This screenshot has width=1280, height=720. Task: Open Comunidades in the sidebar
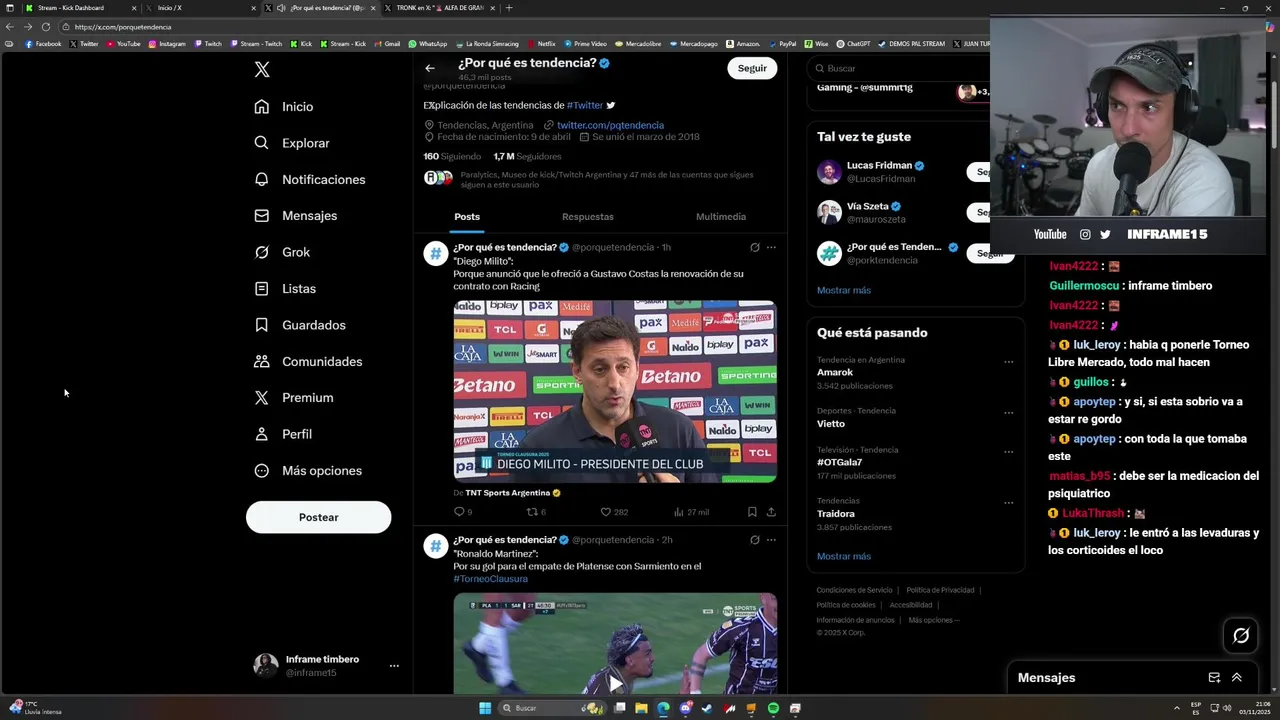click(x=308, y=362)
